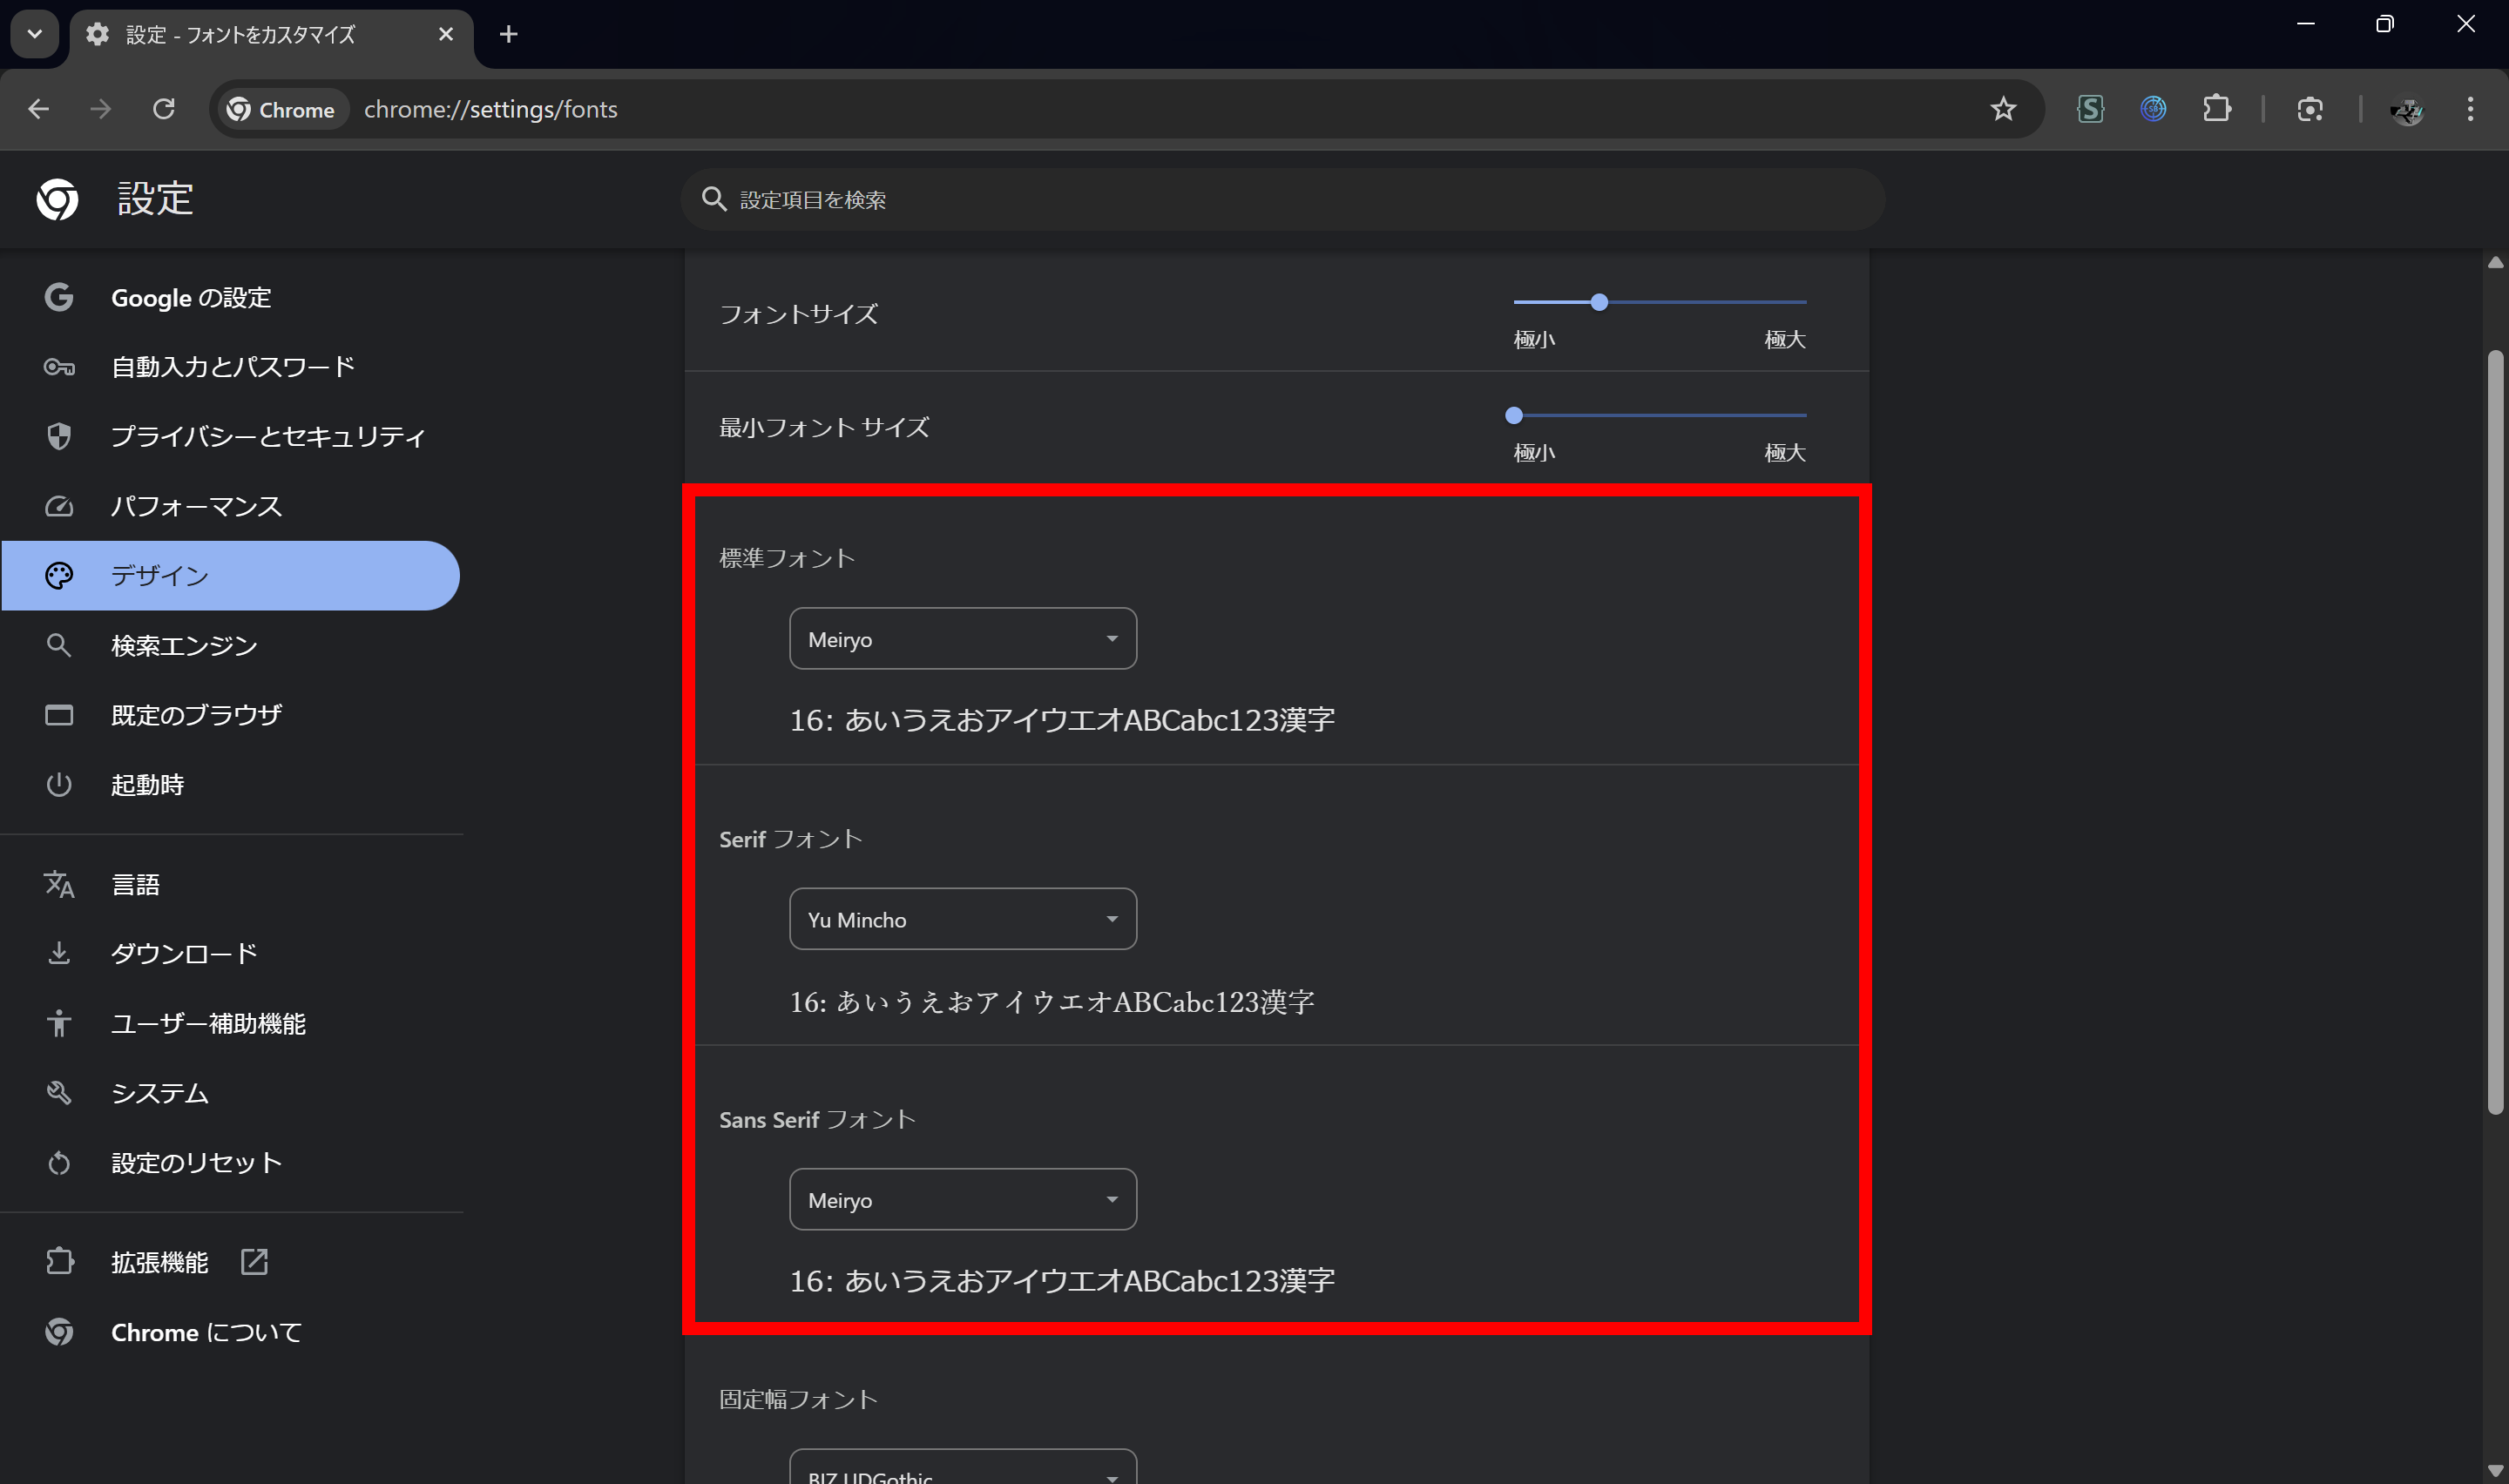Viewport: 2509px width, 1484px height.
Task: Focus the 設定項目を検索 search box
Action: click(1283, 199)
